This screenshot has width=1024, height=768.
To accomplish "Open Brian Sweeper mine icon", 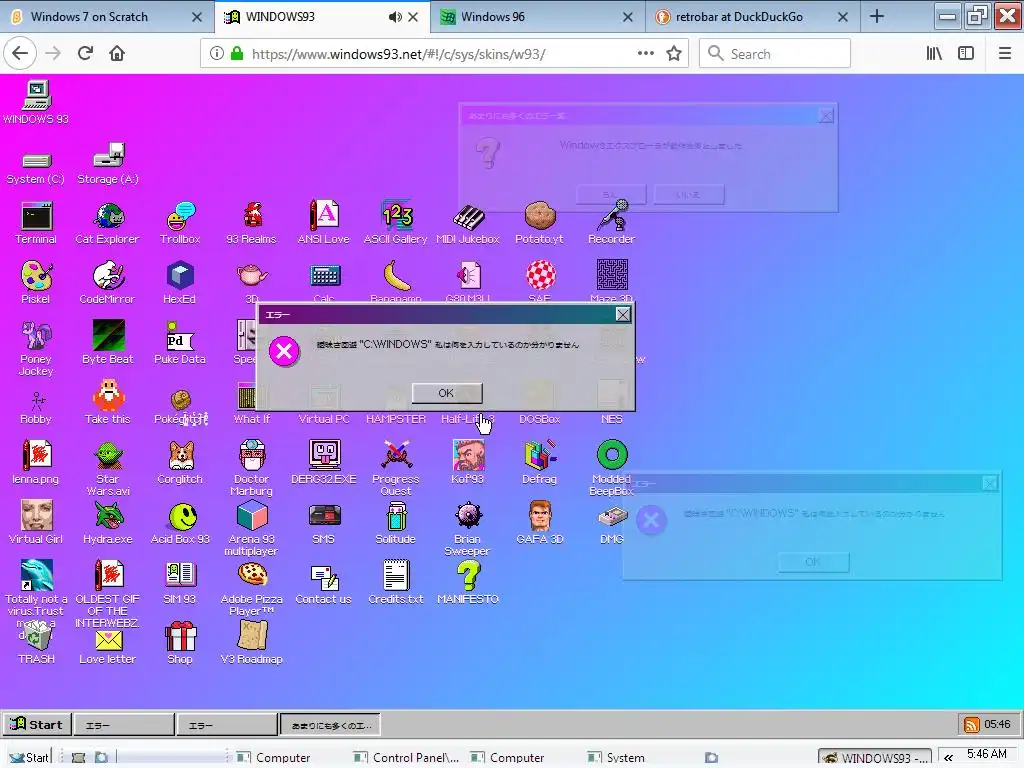I will tap(468, 528).
